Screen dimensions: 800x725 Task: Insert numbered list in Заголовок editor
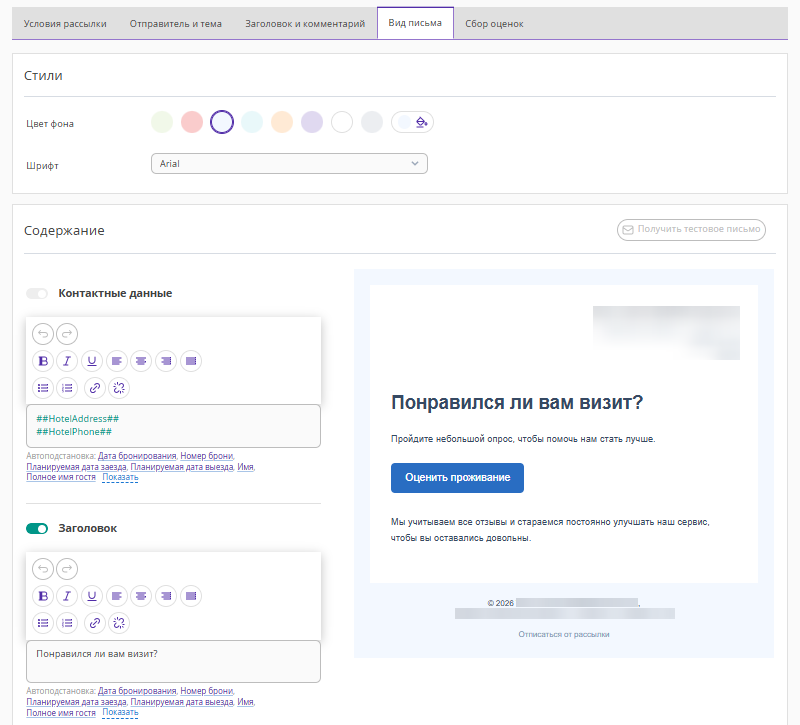[68, 623]
